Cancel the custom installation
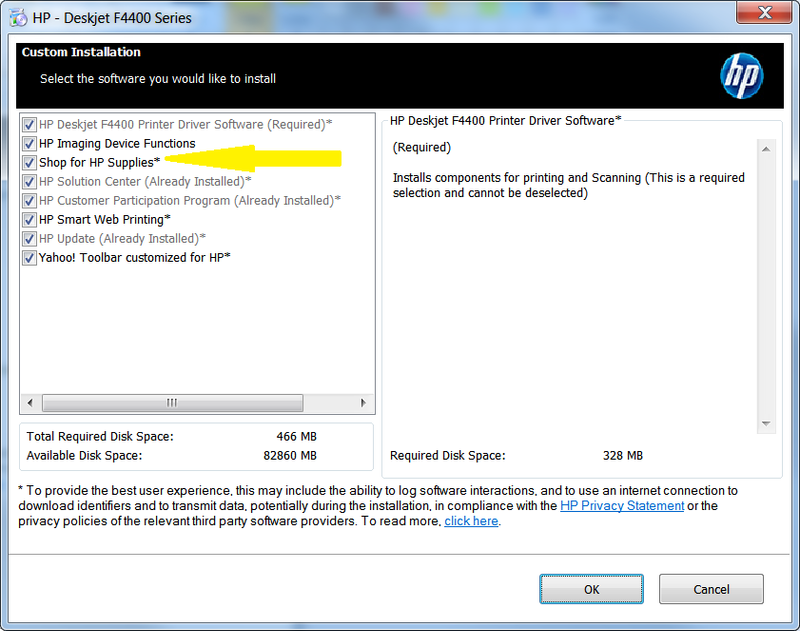 pos(711,589)
